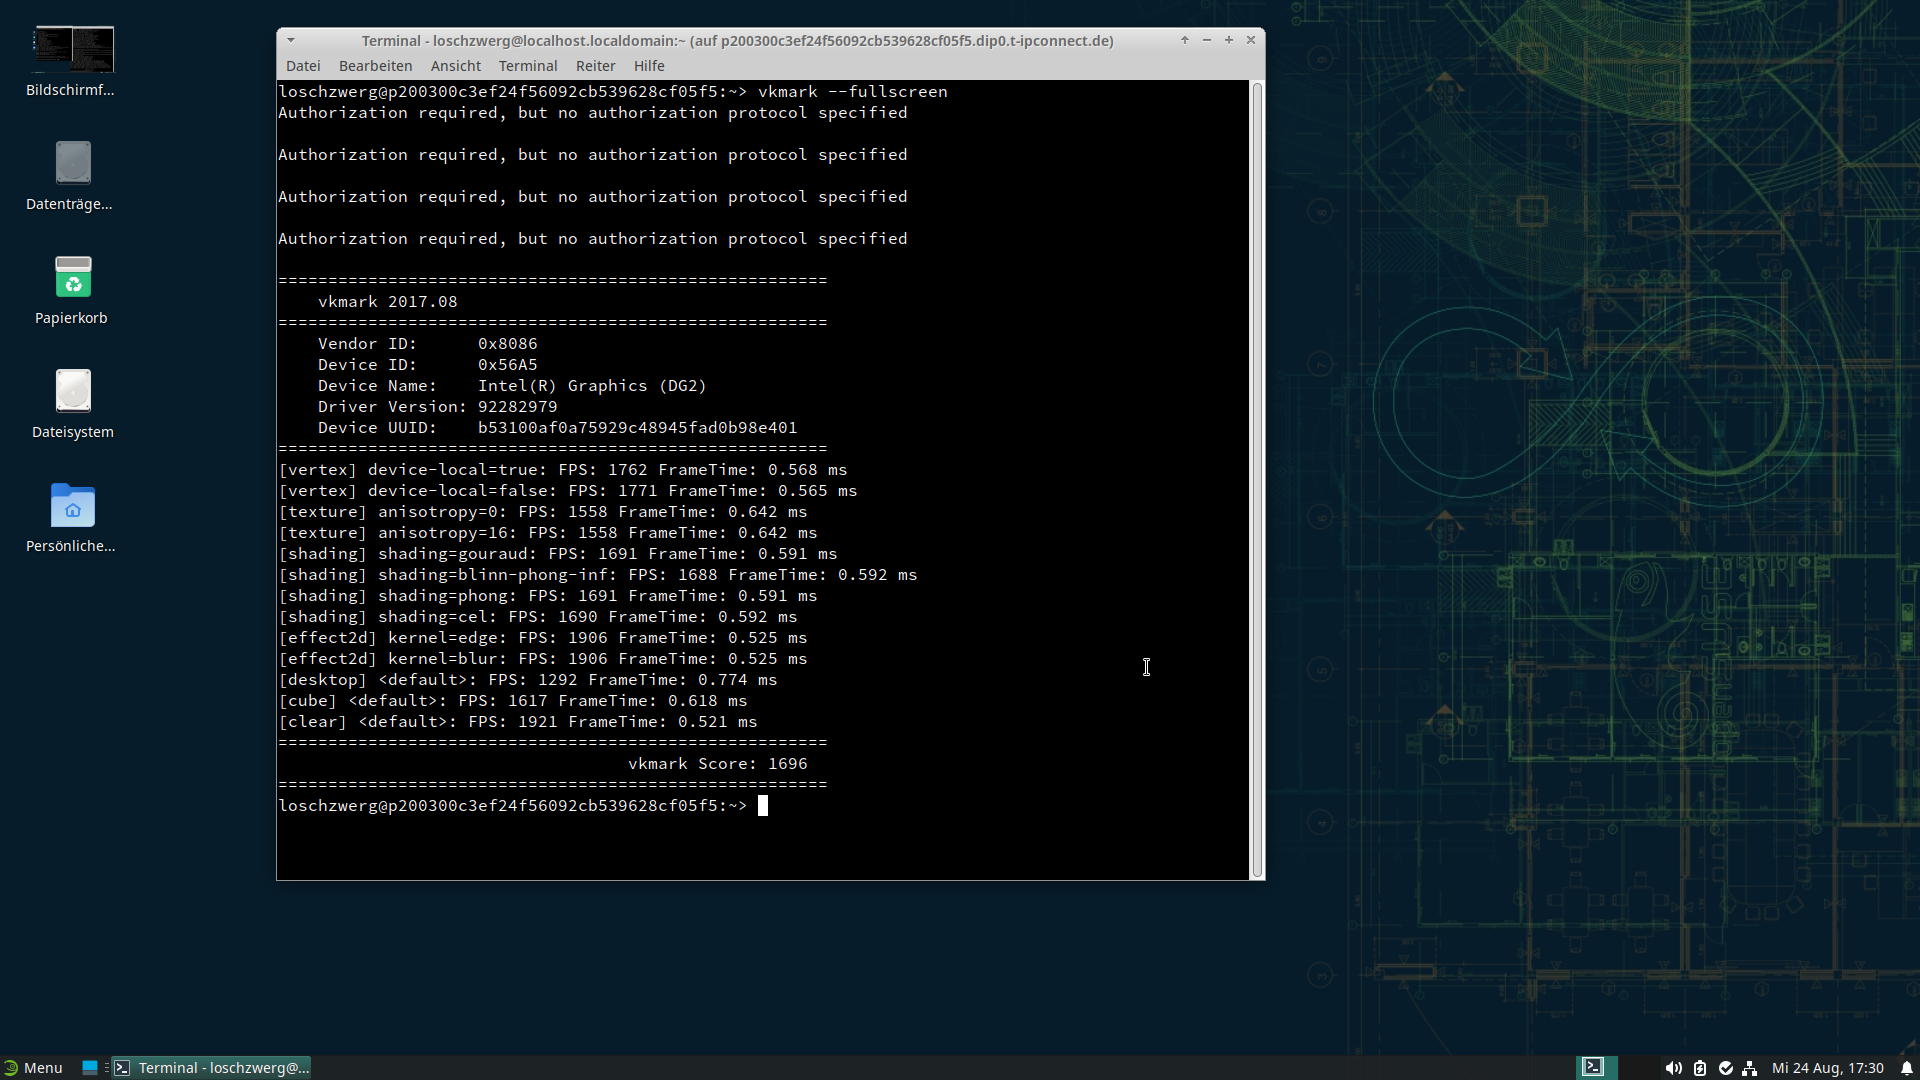Open the Ansicht menu
The height and width of the screenshot is (1080, 1920).
(x=455, y=66)
